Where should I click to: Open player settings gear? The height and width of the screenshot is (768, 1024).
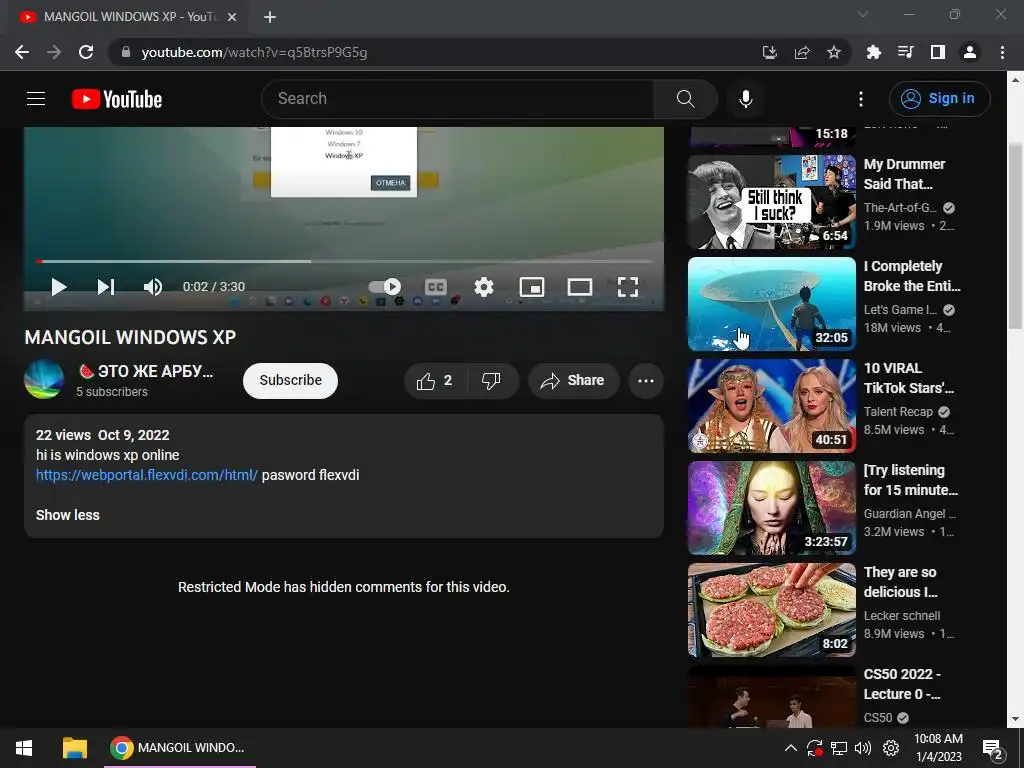click(x=484, y=287)
